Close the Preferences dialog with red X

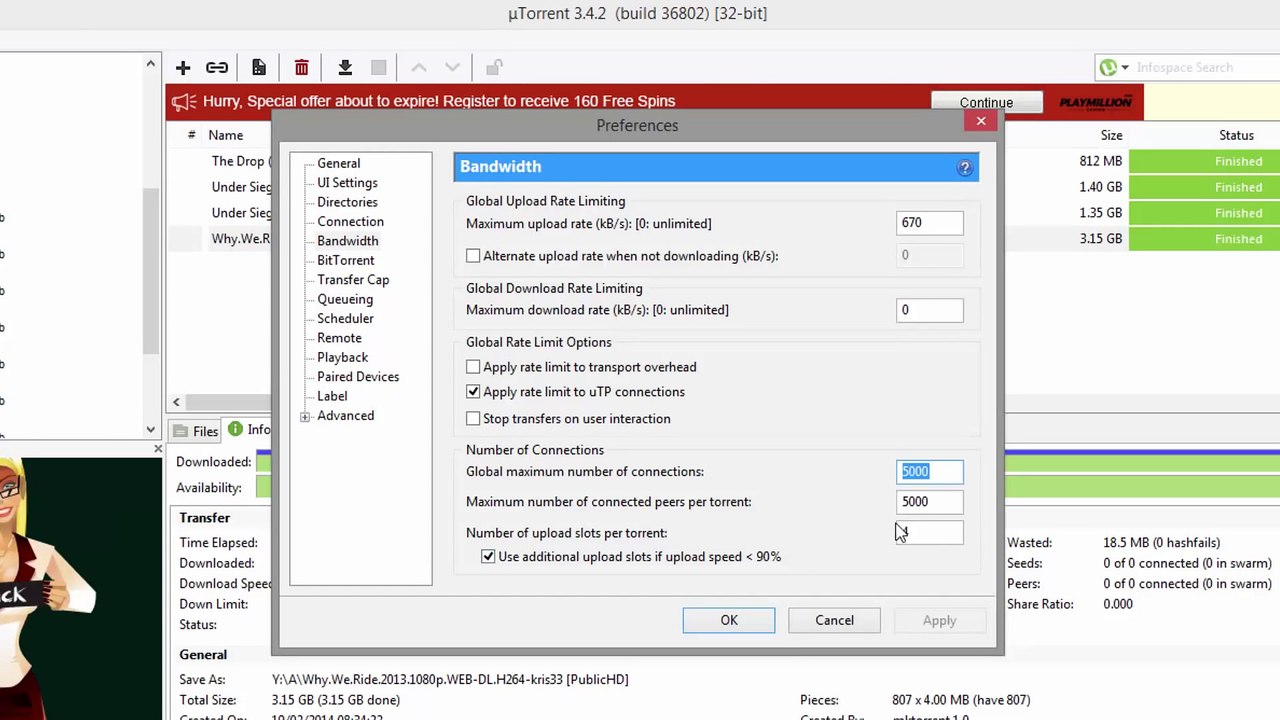981,121
